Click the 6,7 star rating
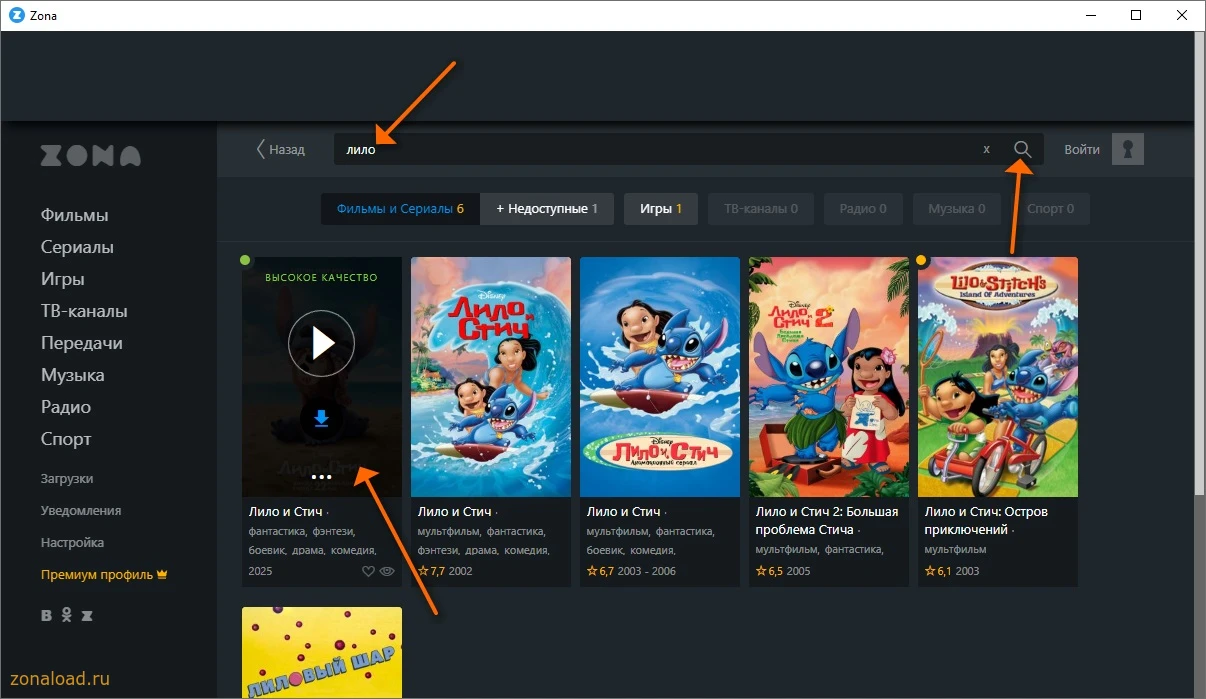Viewport: 1206px width, 699px height. tap(600, 571)
